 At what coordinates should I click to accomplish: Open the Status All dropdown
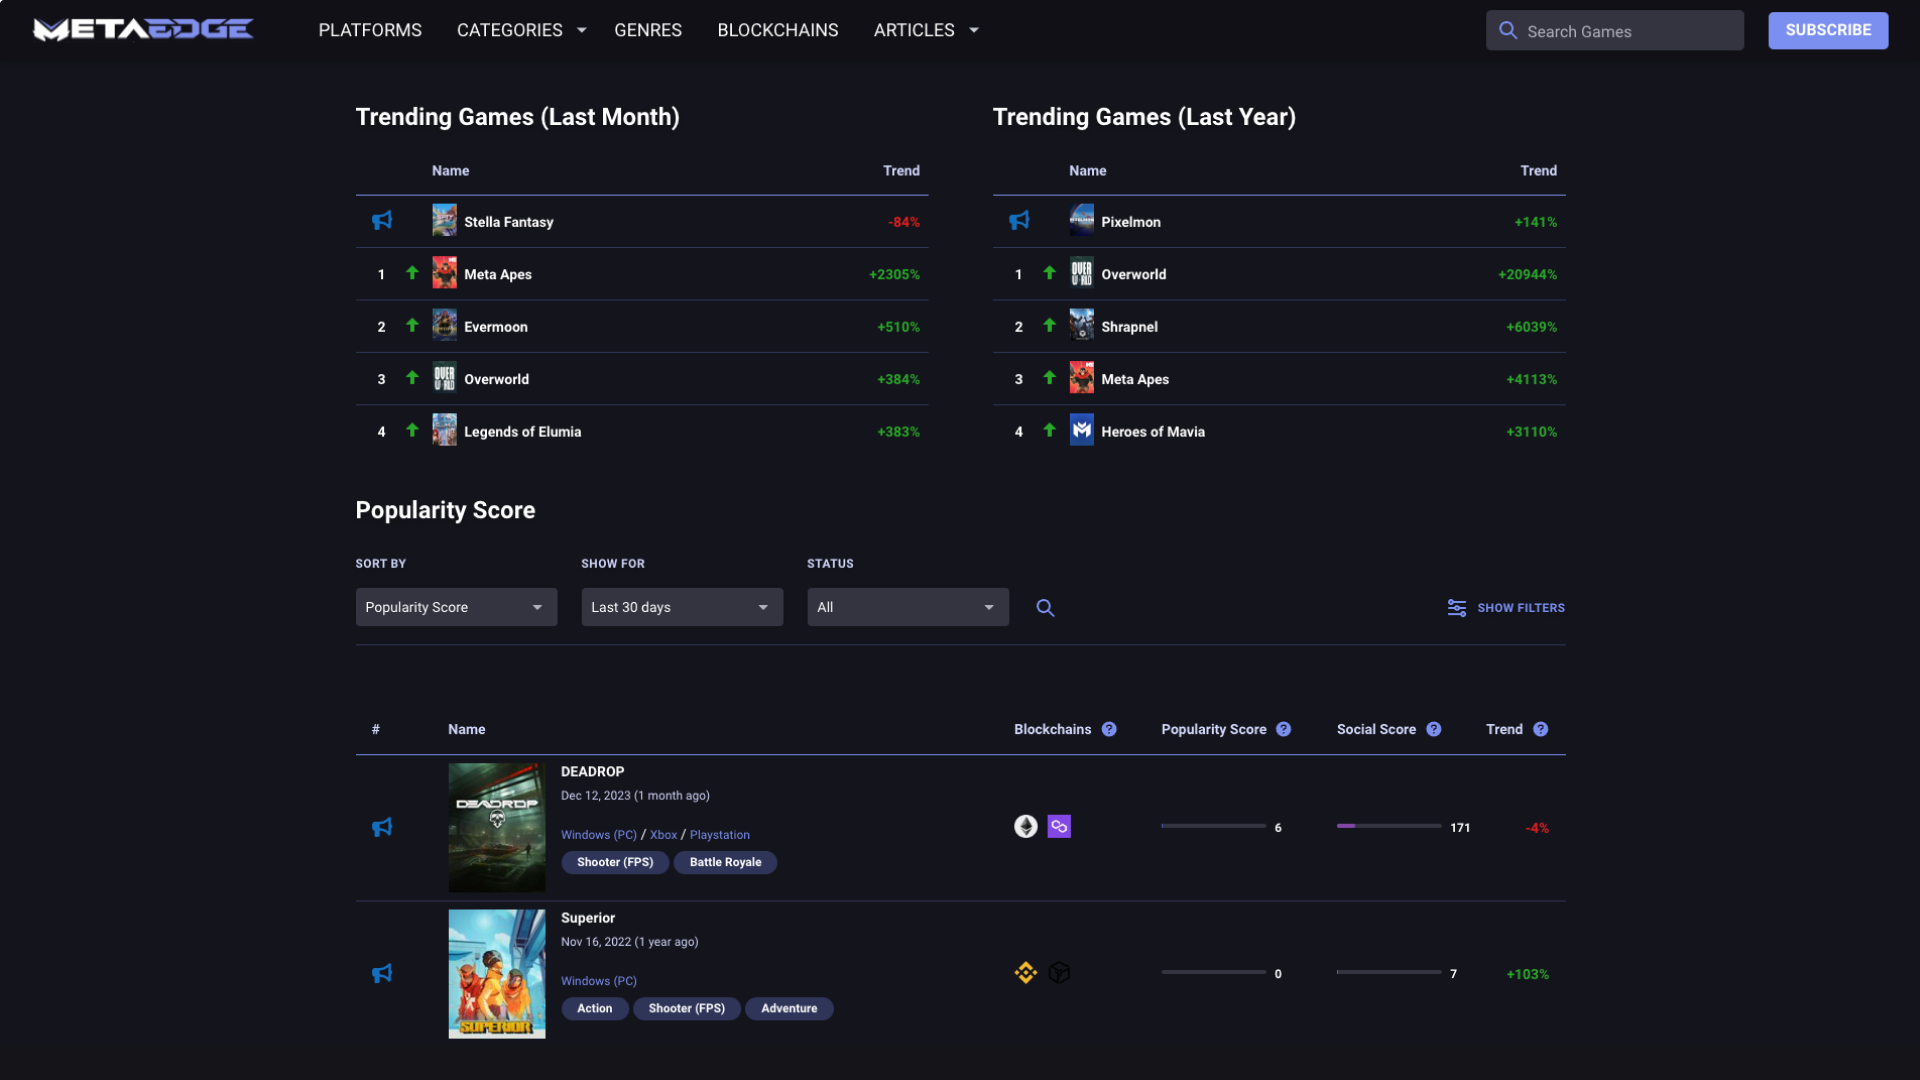pyautogui.click(x=908, y=607)
